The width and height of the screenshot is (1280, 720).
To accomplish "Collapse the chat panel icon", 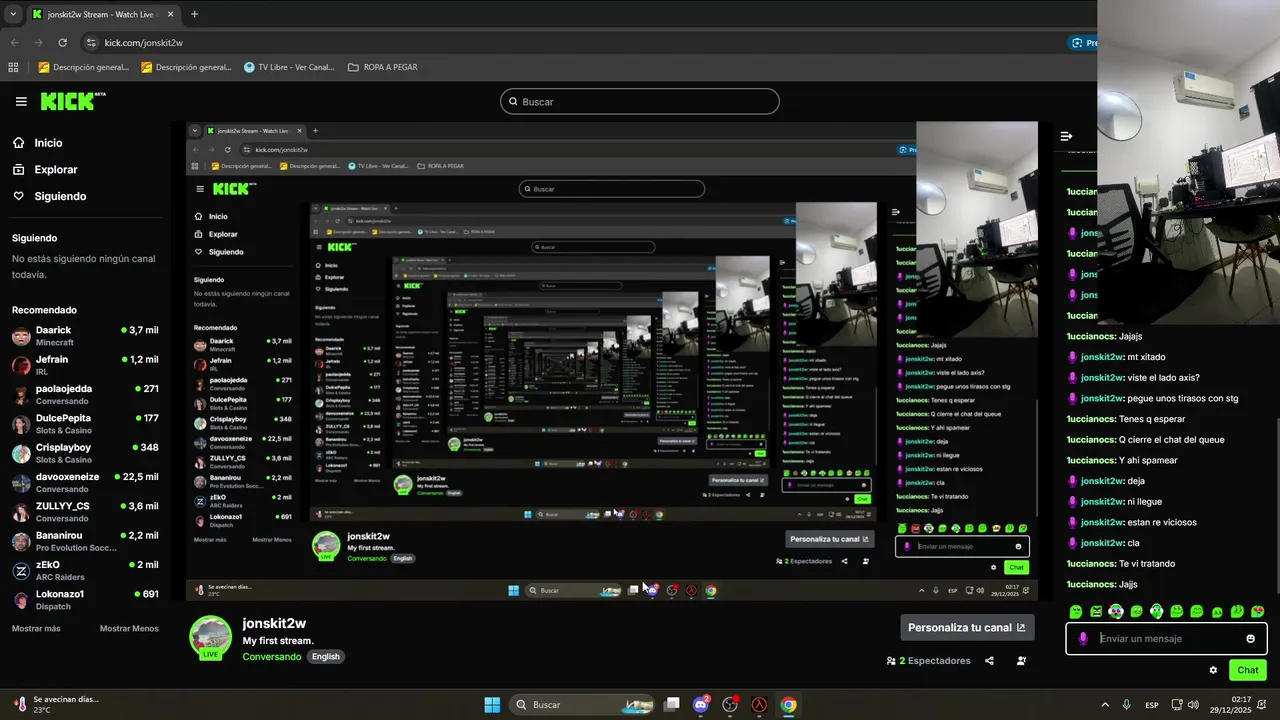I will pos(1066,136).
